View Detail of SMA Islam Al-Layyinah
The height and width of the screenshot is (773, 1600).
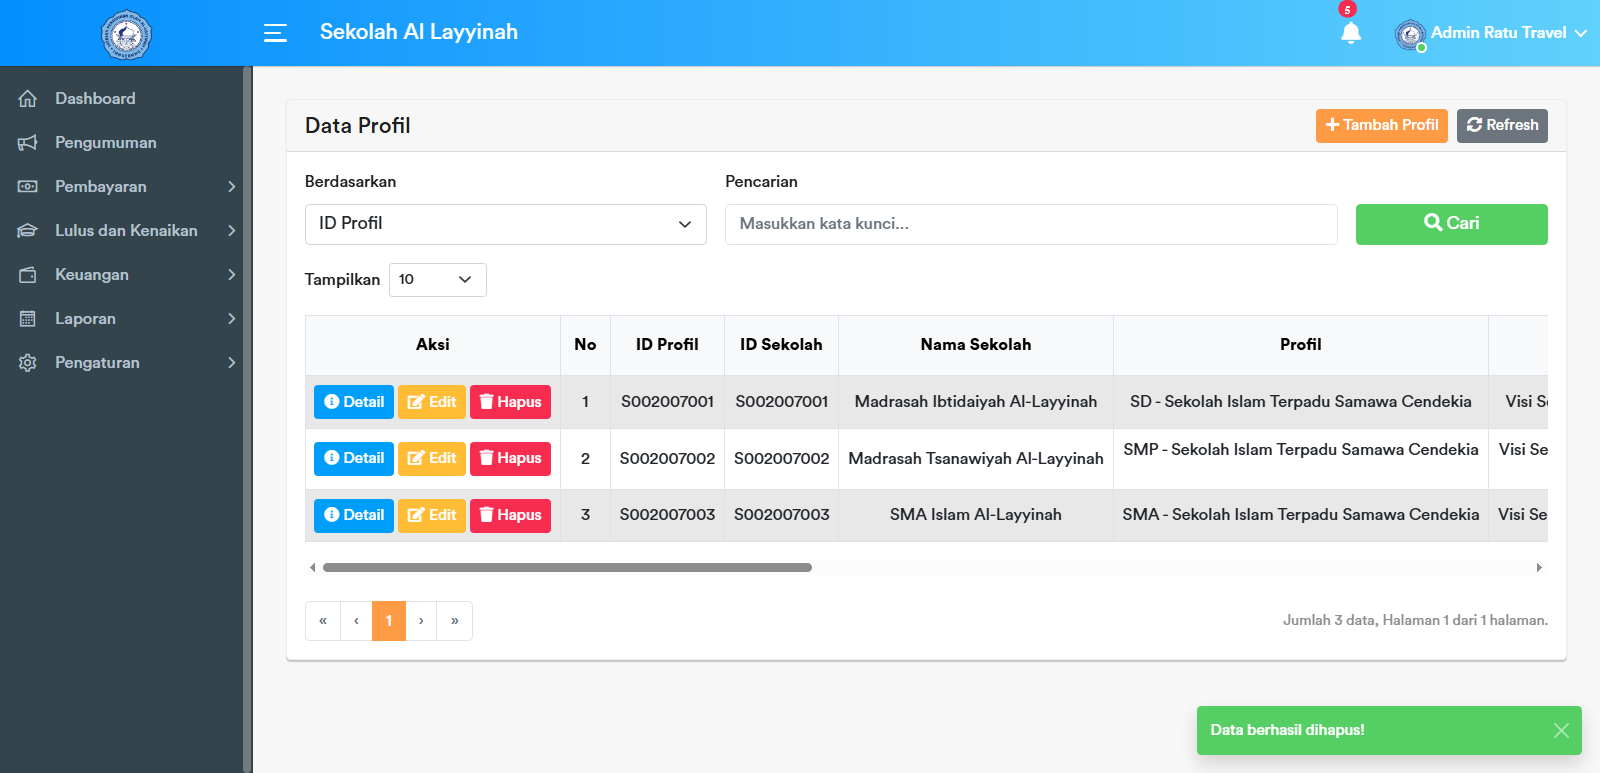(x=354, y=516)
